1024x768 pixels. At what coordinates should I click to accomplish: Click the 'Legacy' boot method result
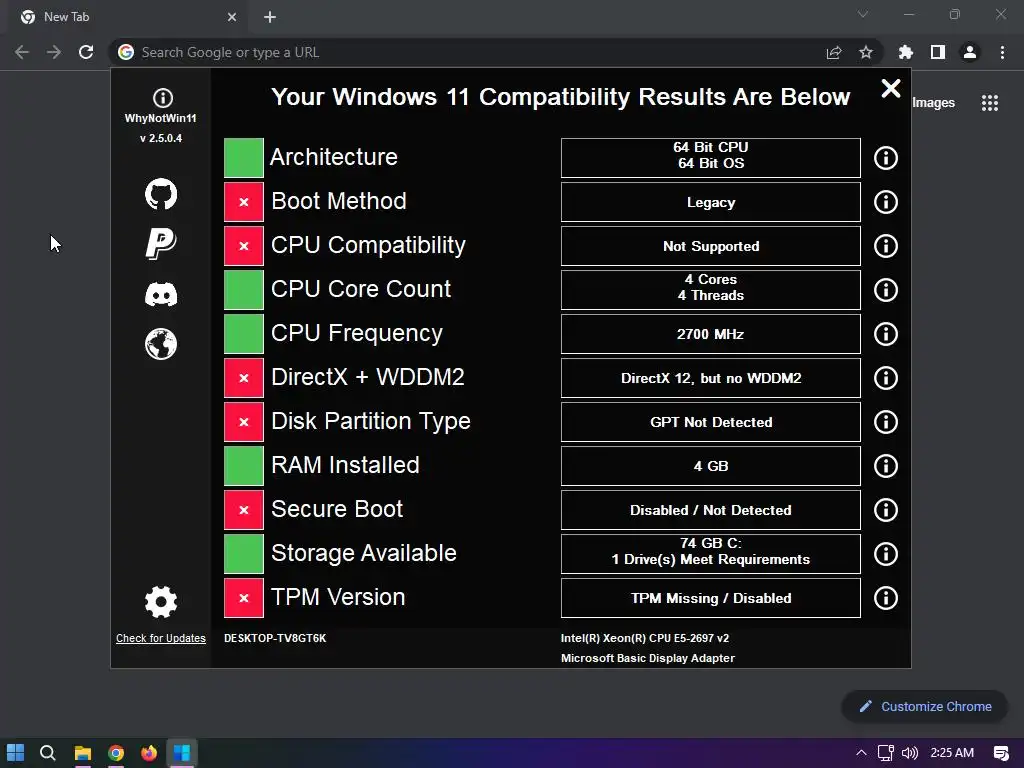point(711,202)
